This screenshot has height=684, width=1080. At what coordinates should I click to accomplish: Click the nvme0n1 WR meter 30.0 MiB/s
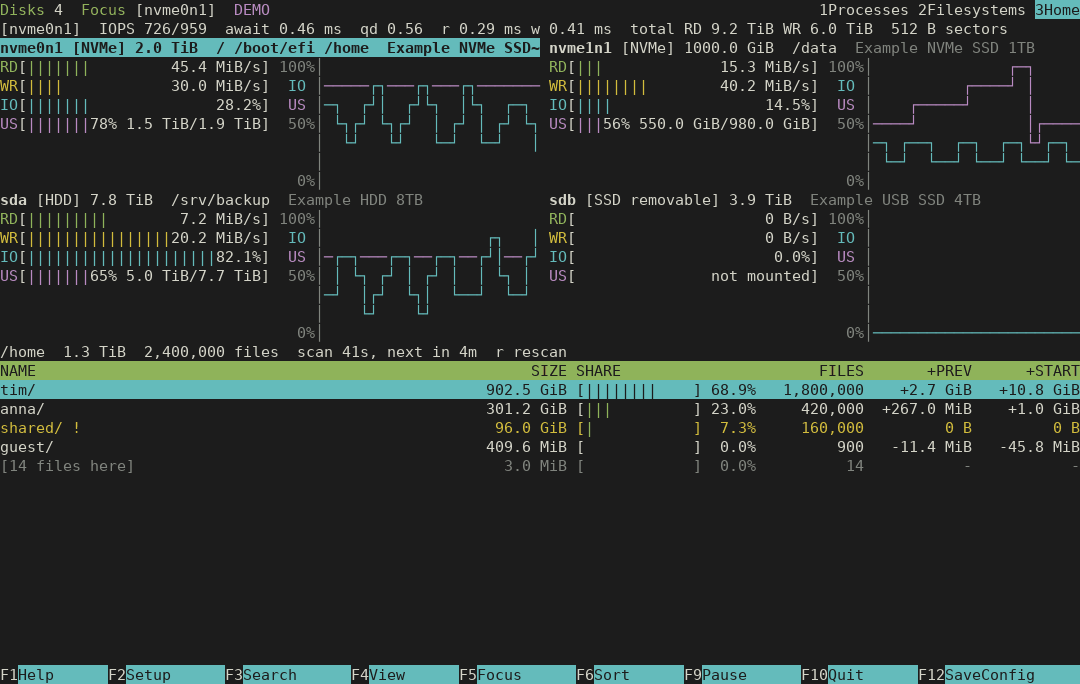(135, 86)
